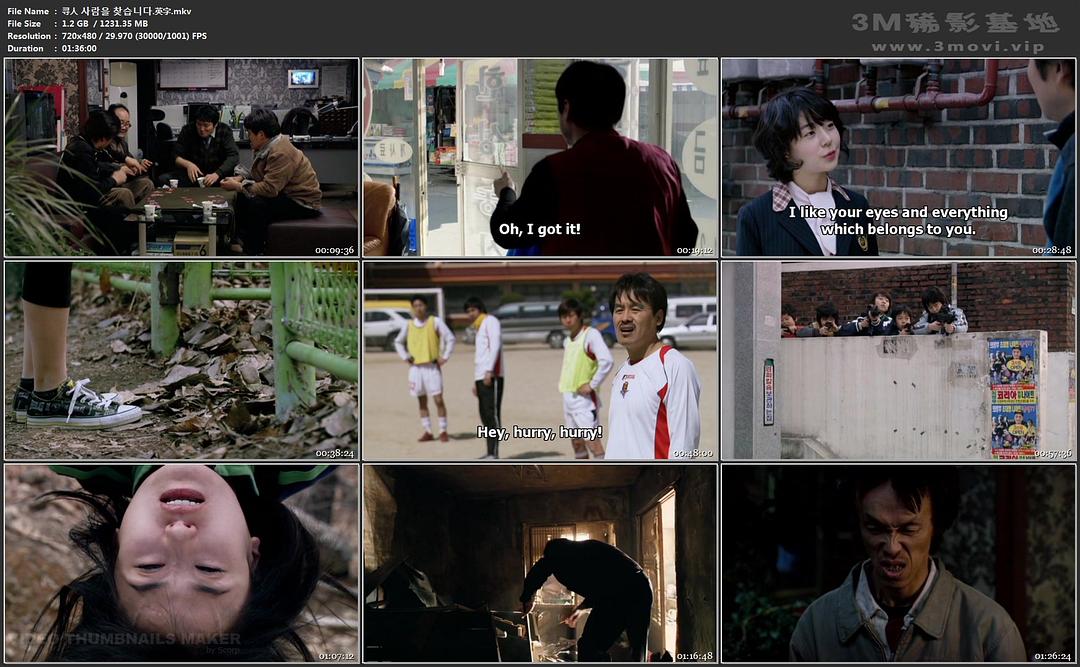Open the upside-down face thumbnail
The image size is (1080, 667).
click(181, 562)
